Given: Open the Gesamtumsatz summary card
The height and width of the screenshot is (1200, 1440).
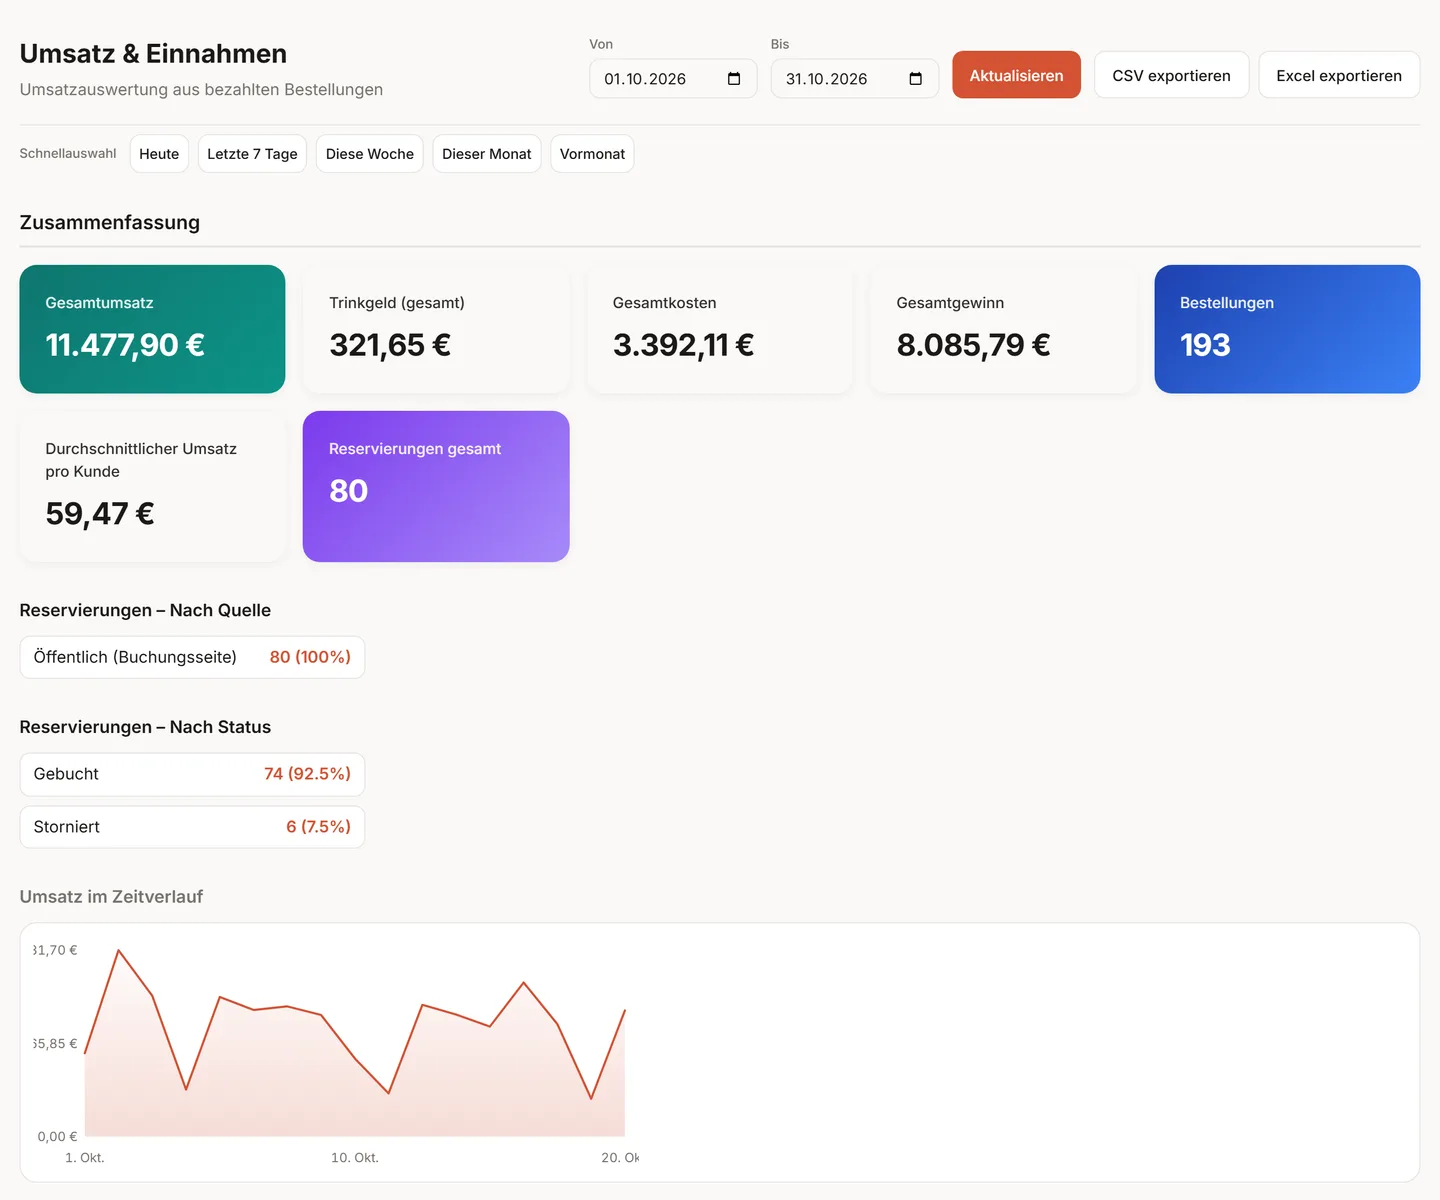Looking at the screenshot, I should [x=152, y=329].
